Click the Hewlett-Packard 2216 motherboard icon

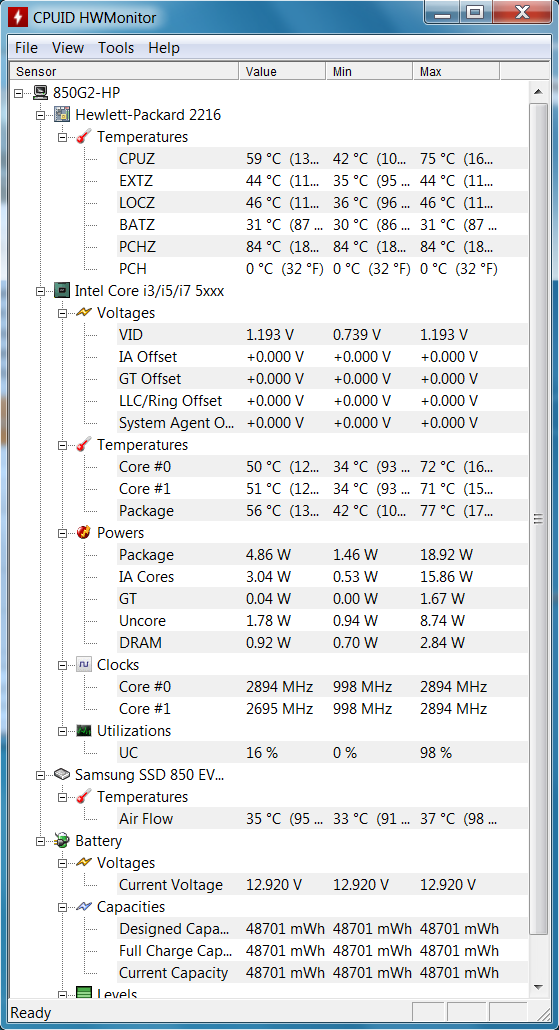click(x=62, y=115)
